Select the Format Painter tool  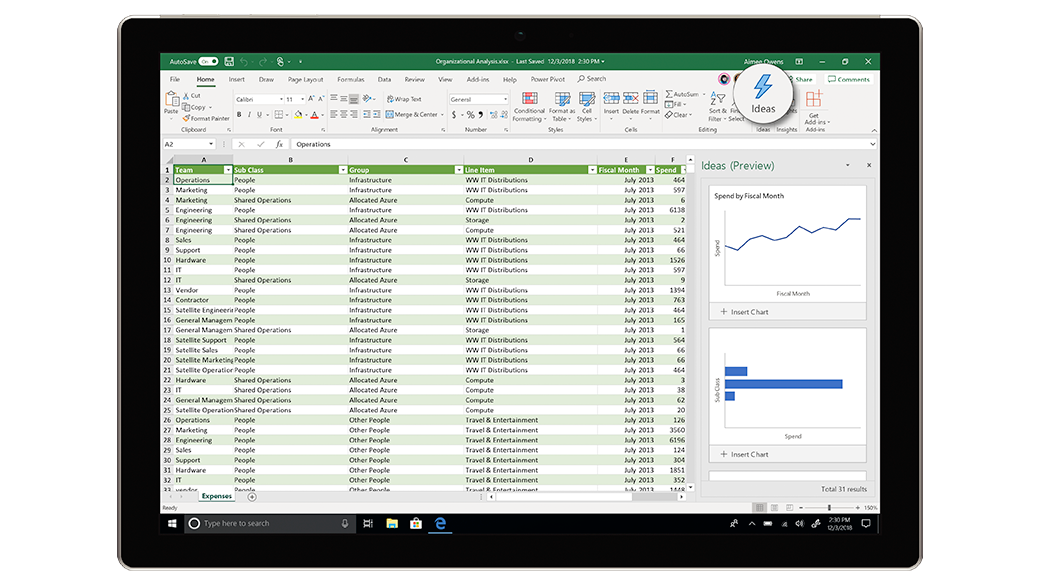(x=206, y=118)
